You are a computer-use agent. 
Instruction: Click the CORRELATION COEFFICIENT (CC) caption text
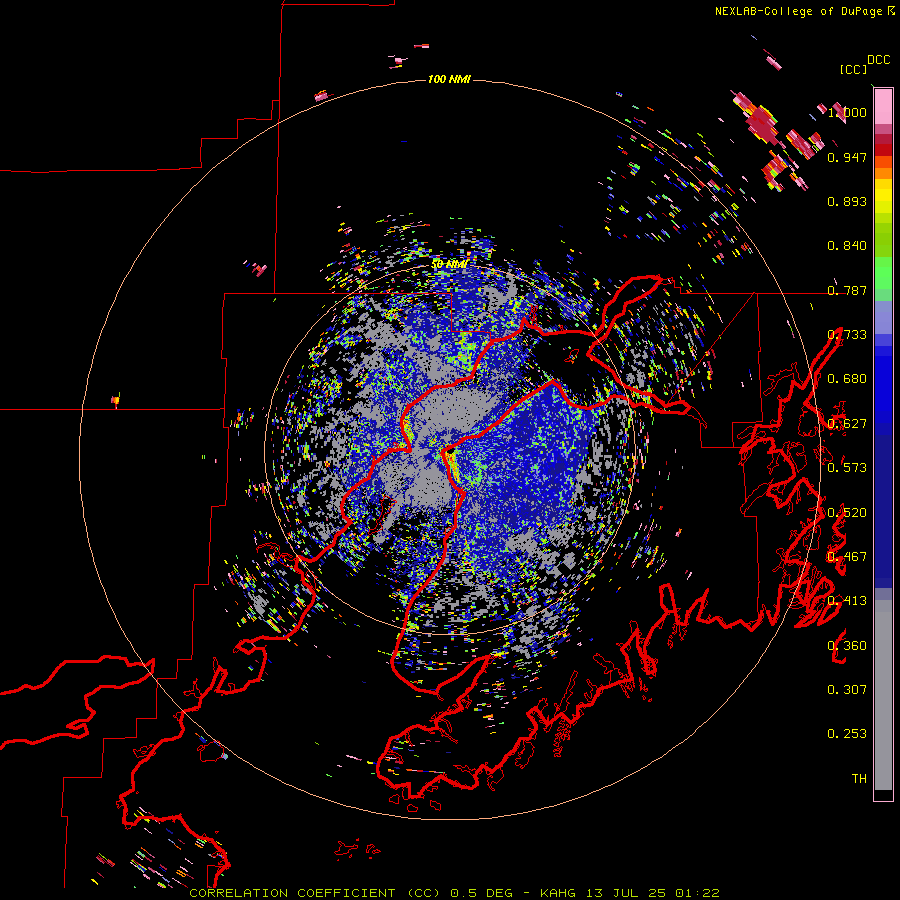tap(315, 893)
